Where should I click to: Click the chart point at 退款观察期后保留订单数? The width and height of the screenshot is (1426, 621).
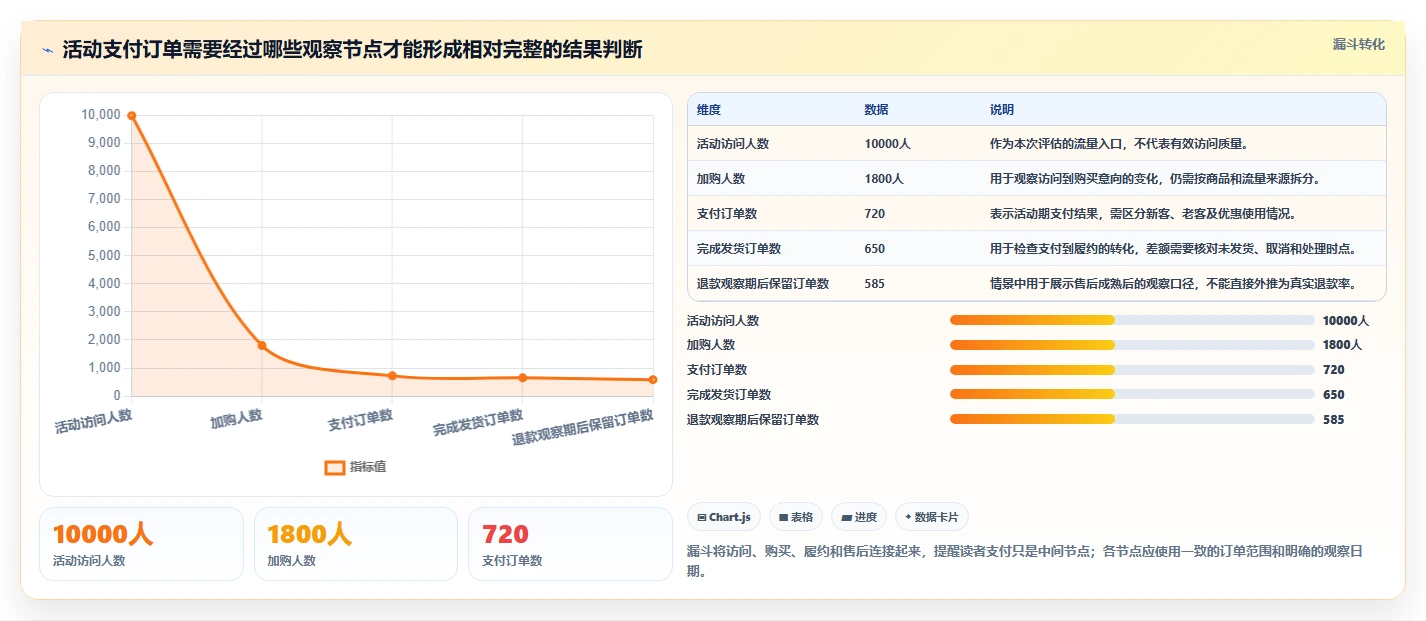[653, 380]
